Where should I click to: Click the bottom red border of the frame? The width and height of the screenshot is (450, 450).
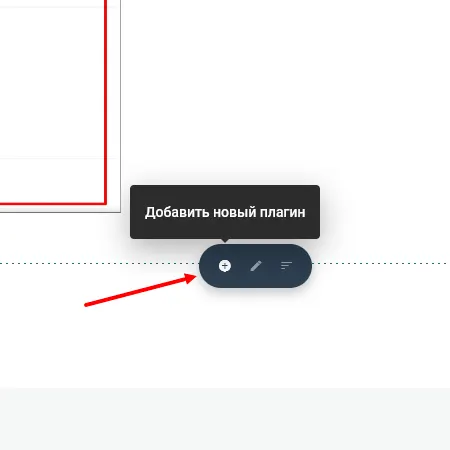coord(53,203)
